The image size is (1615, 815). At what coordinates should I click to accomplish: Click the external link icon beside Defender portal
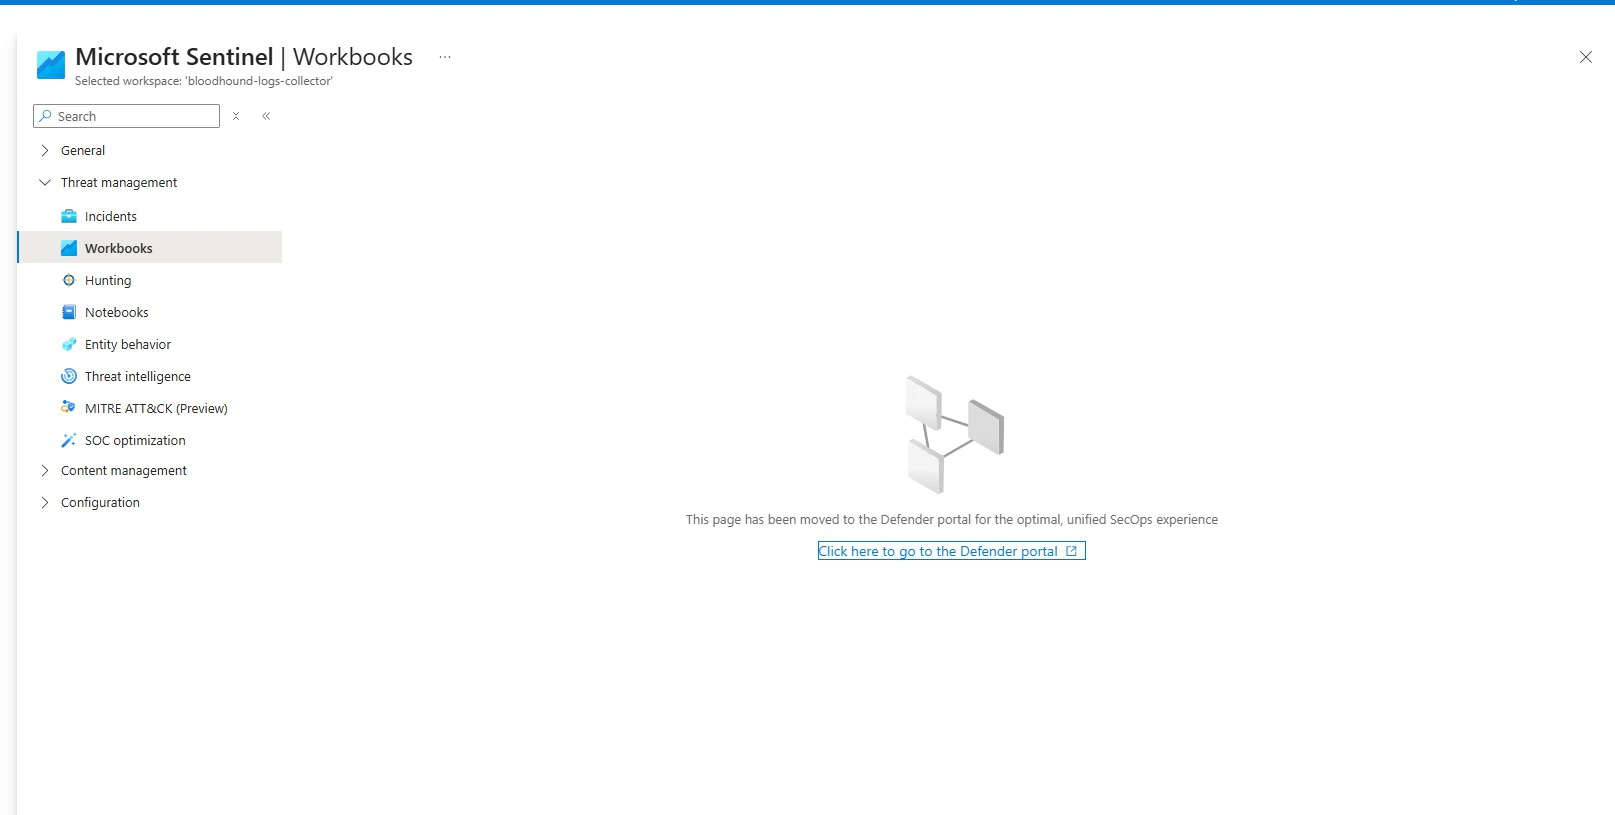tap(1071, 551)
